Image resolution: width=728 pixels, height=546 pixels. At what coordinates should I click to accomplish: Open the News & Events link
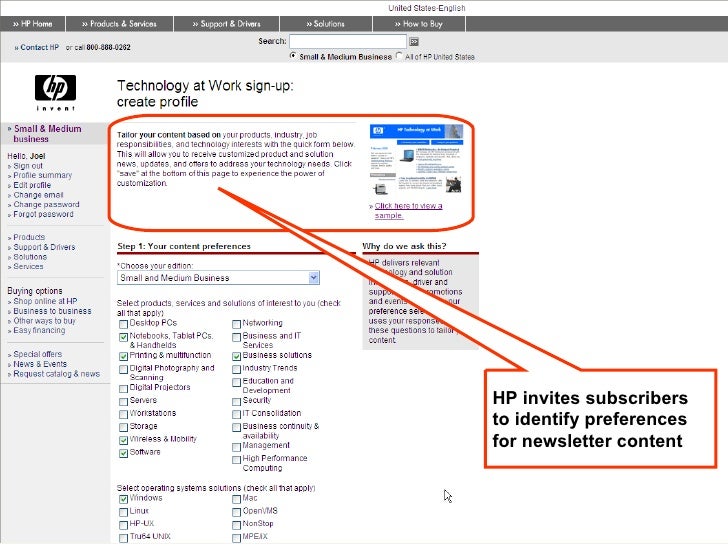pyautogui.click(x=40, y=364)
